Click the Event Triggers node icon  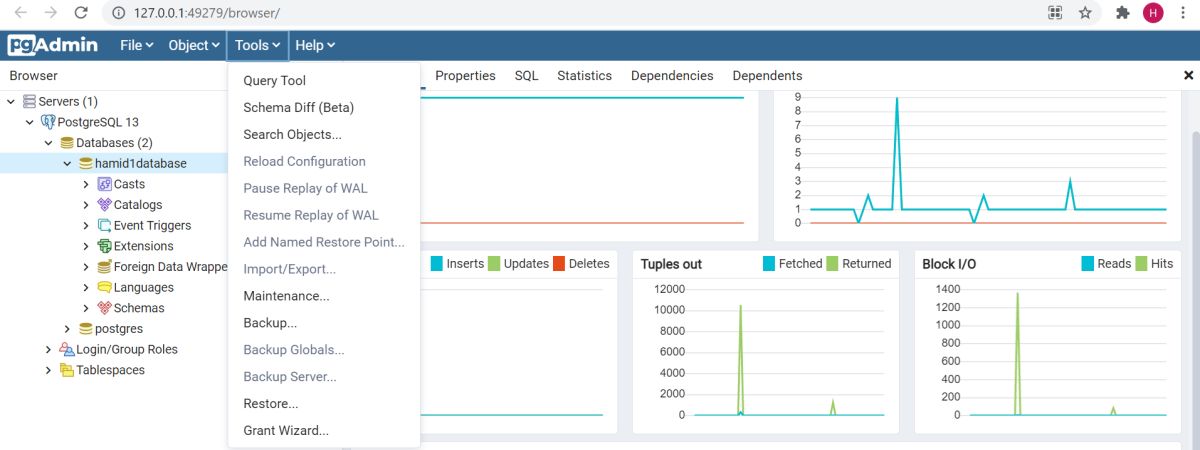point(104,225)
